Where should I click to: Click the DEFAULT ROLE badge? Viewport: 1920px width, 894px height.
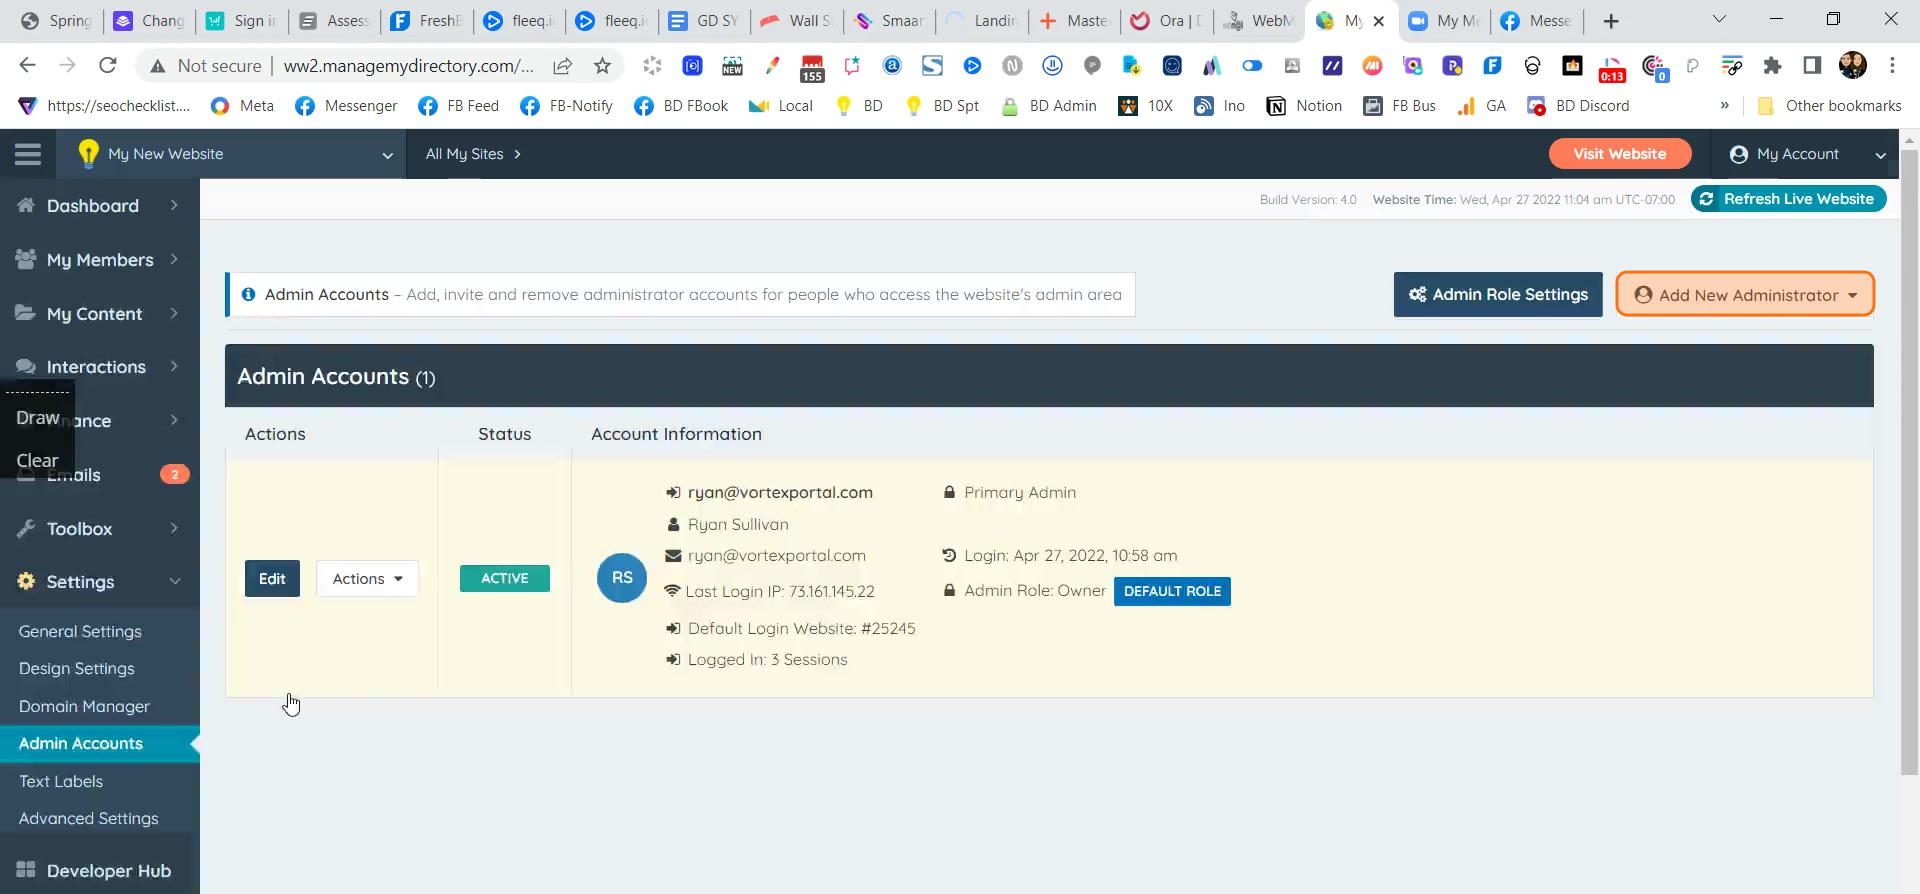pyautogui.click(x=1172, y=592)
